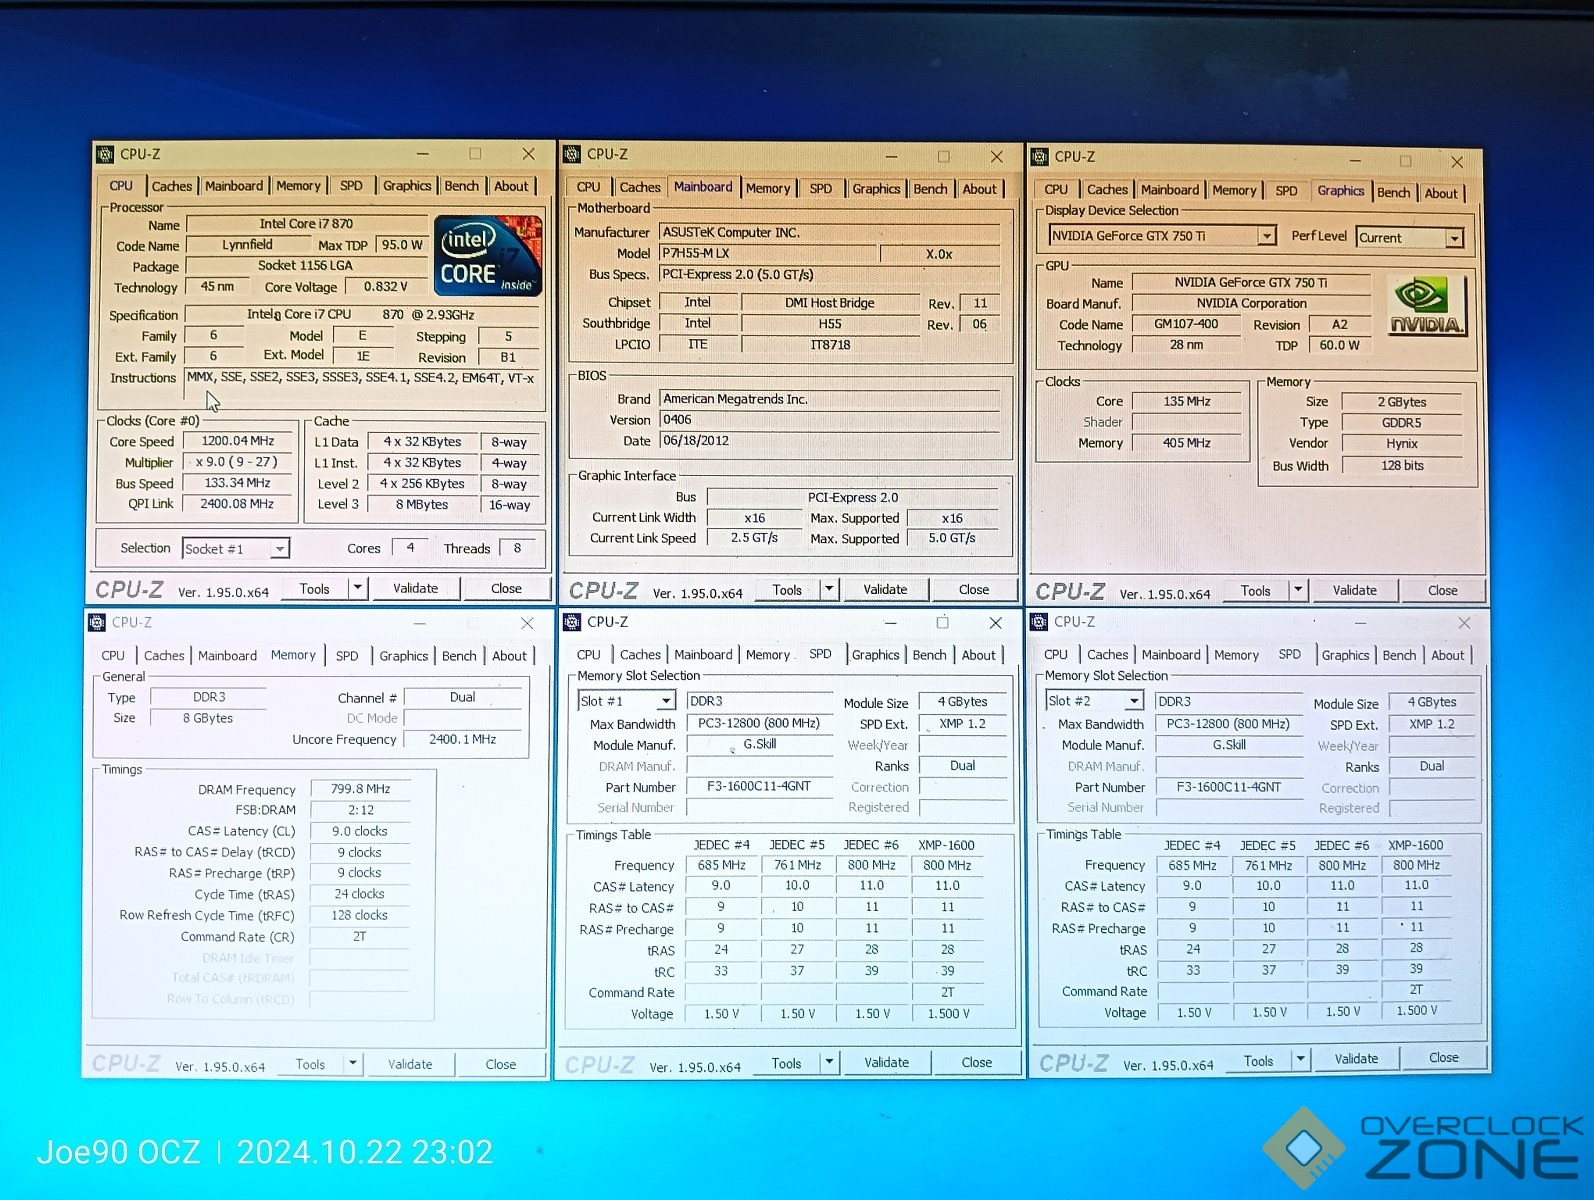Image resolution: width=1594 pixels, height=1200 pixels.
Task: Click 128 clocks tRFC value
Action: pyautogui.click(x=360, y=915)
